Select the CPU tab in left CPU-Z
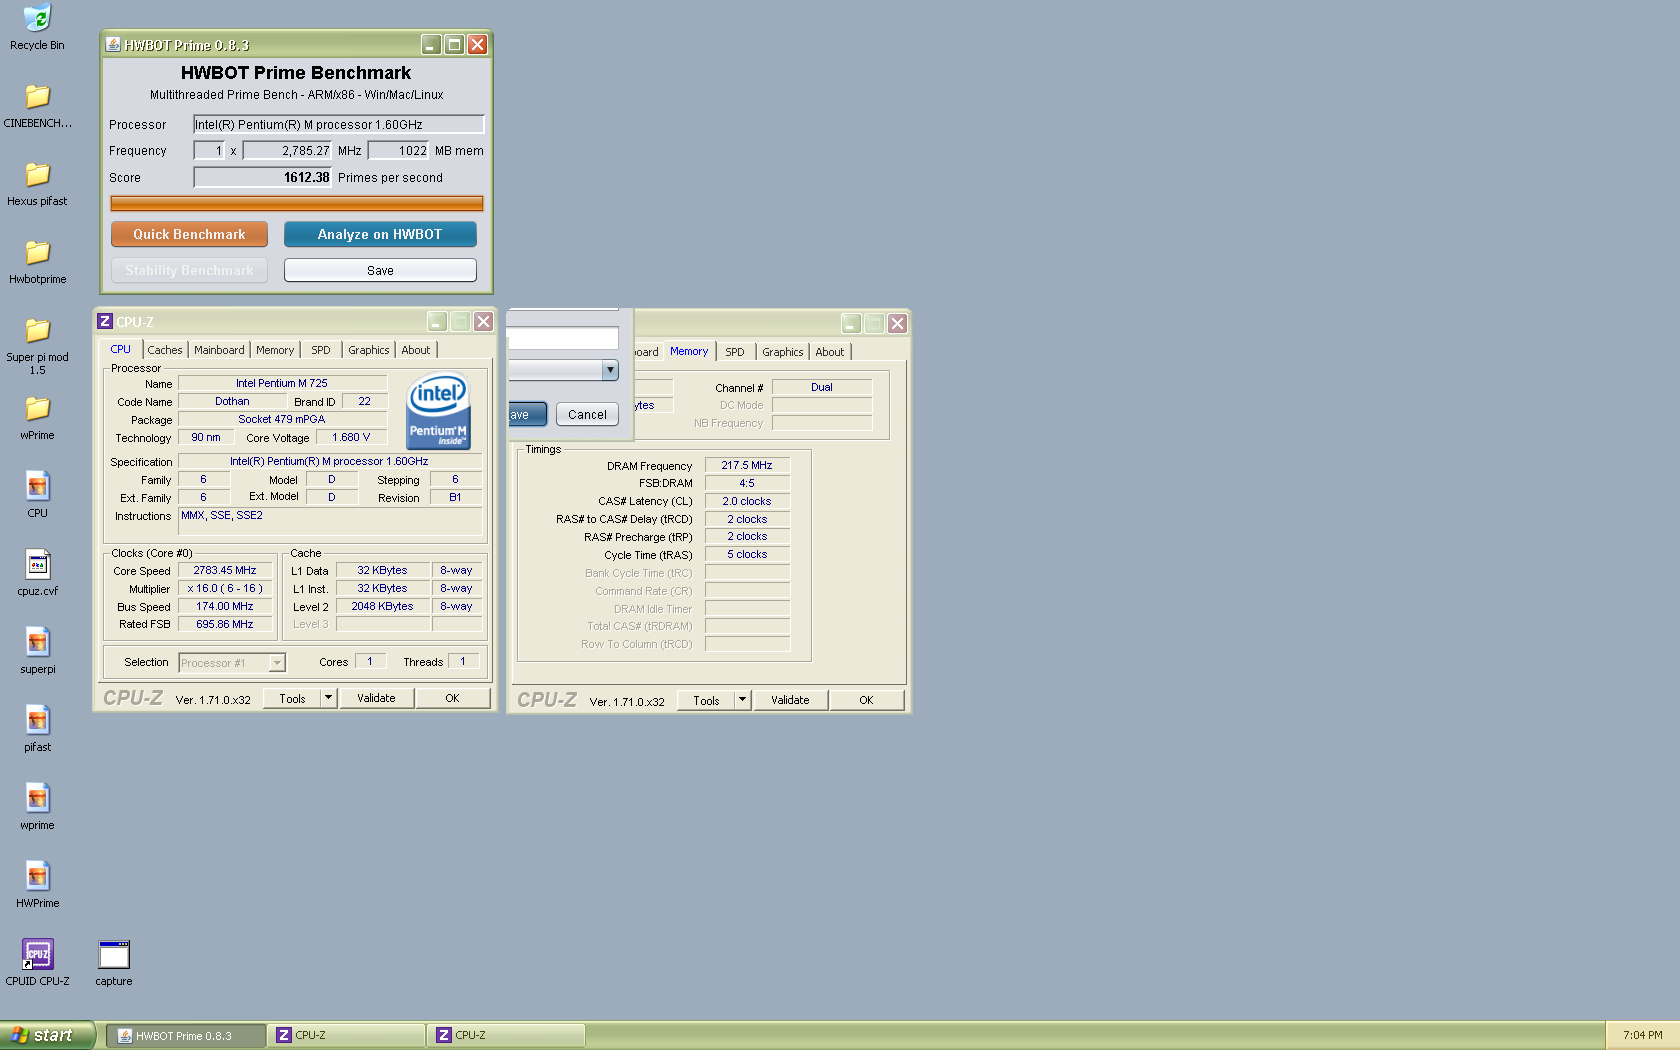 coord(121,349)
